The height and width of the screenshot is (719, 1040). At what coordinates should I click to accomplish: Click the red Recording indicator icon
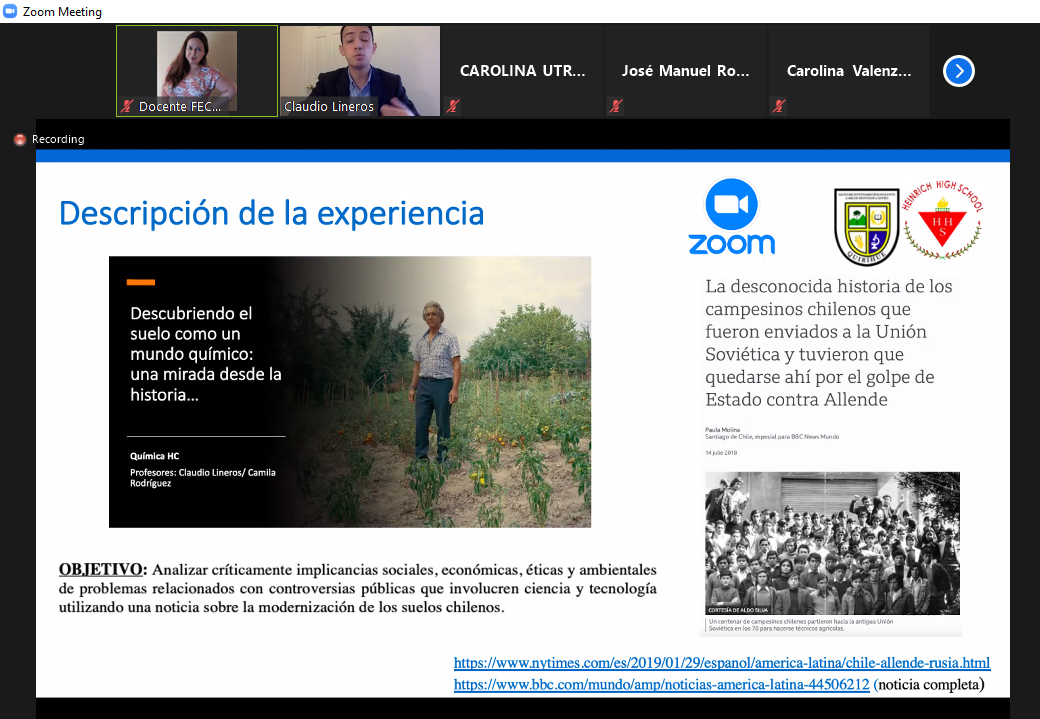[19, 140]
